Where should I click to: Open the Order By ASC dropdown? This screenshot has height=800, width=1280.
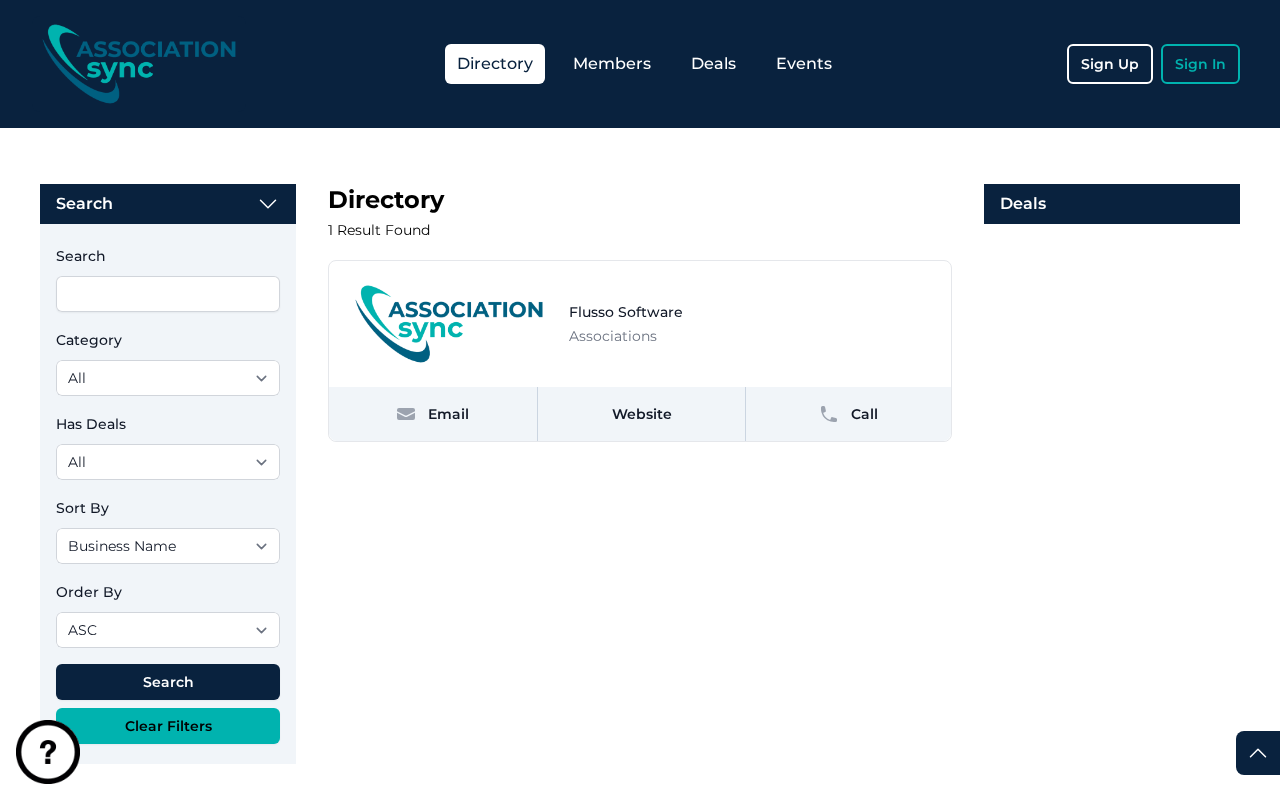pyautogui.click(x=168, y=630)
